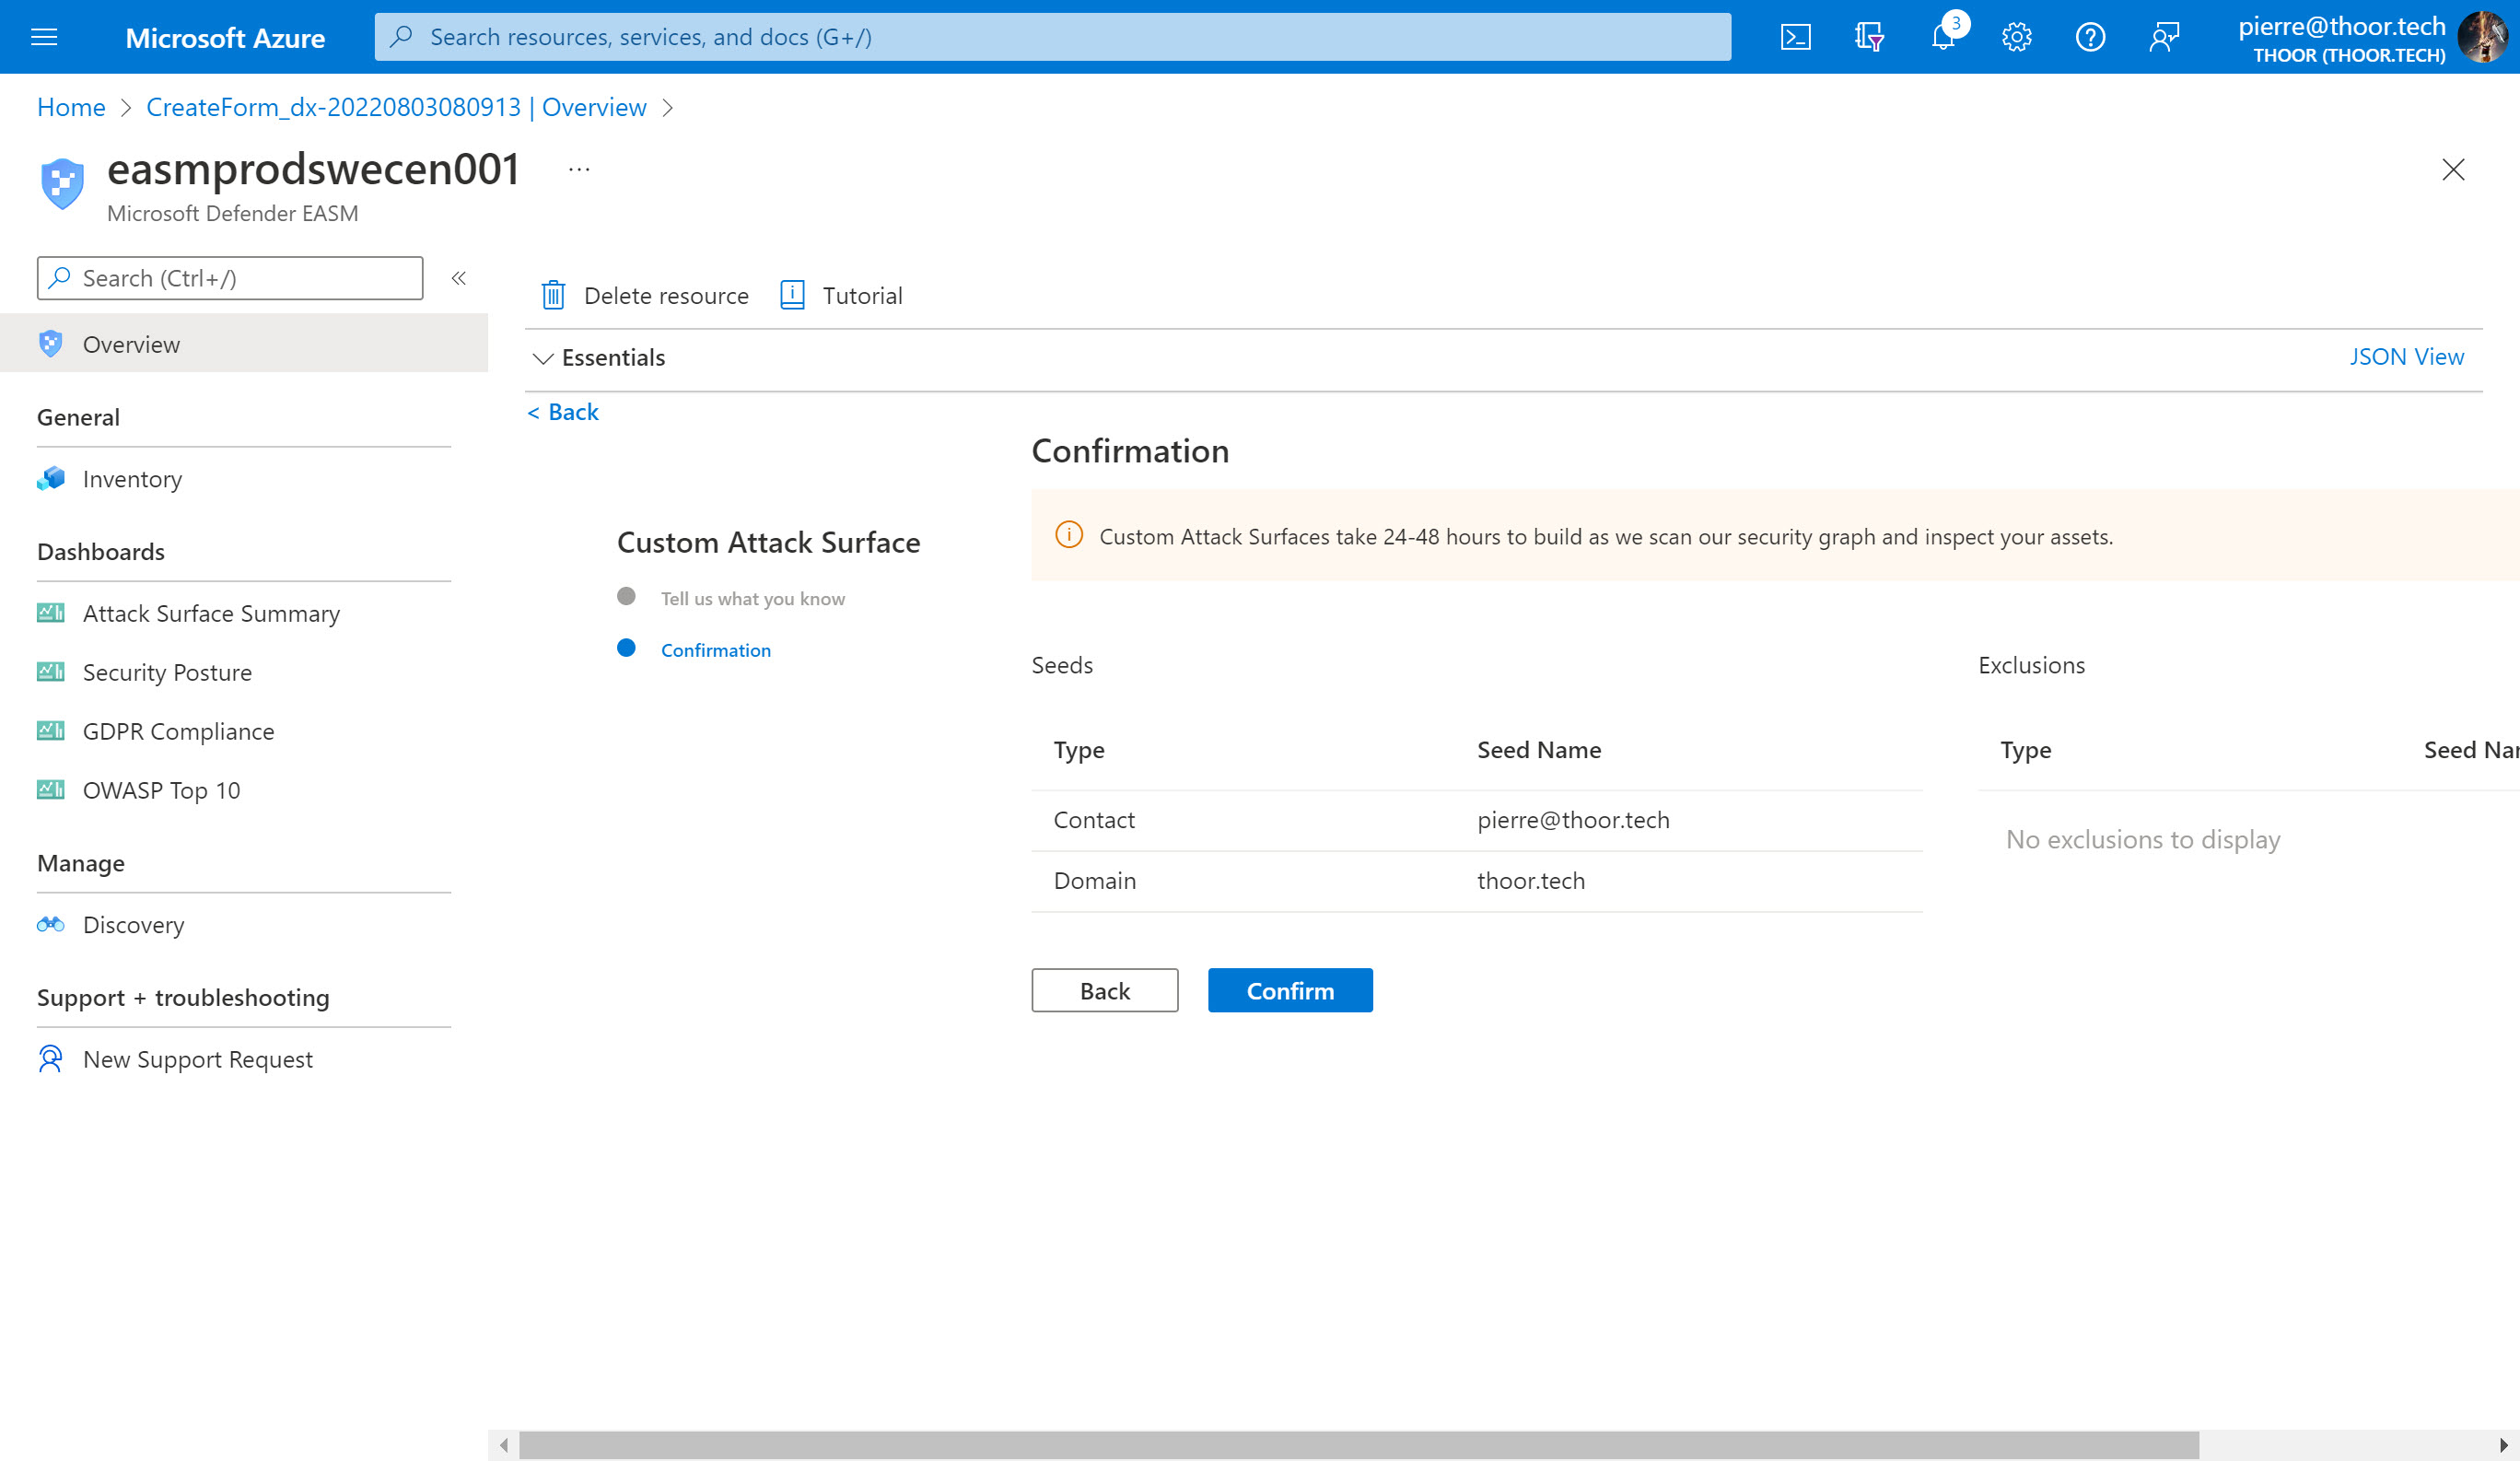The width and height of the screenshot is (2520, 1461).
Task: Click the scrollbar left arrow
Action: (x=504, y=1445)
